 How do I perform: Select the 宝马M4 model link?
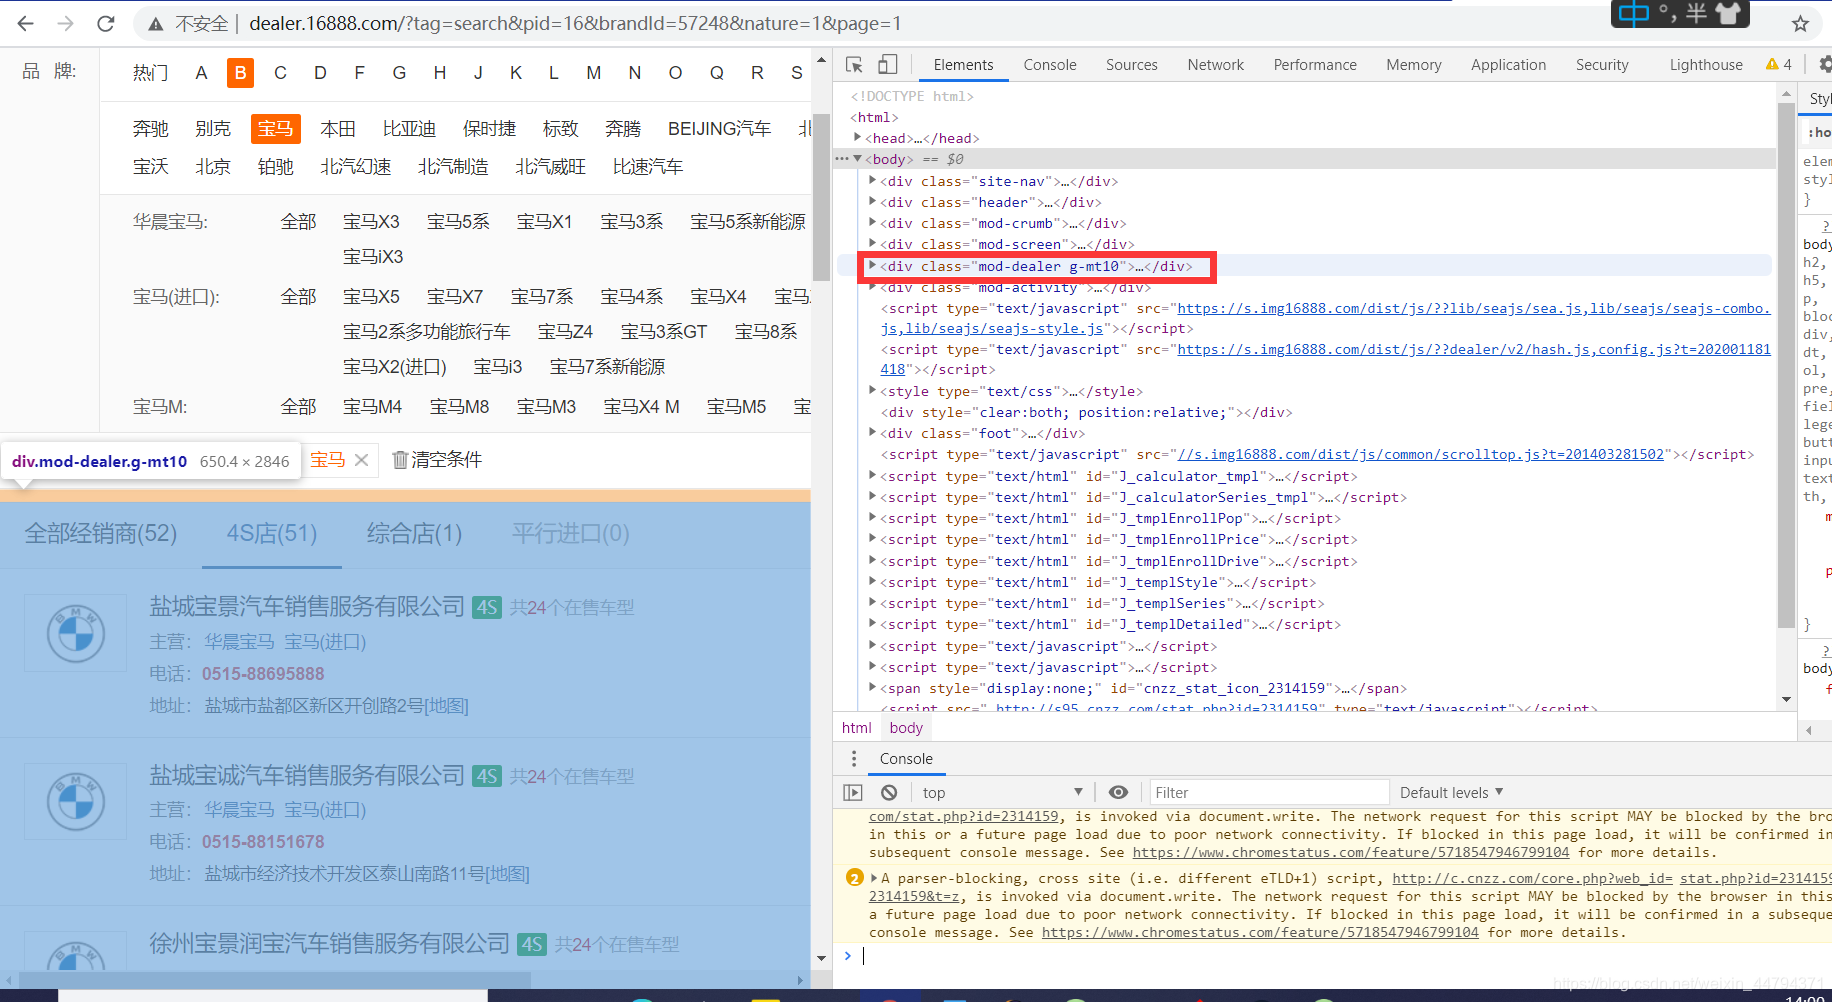point(372,406)
